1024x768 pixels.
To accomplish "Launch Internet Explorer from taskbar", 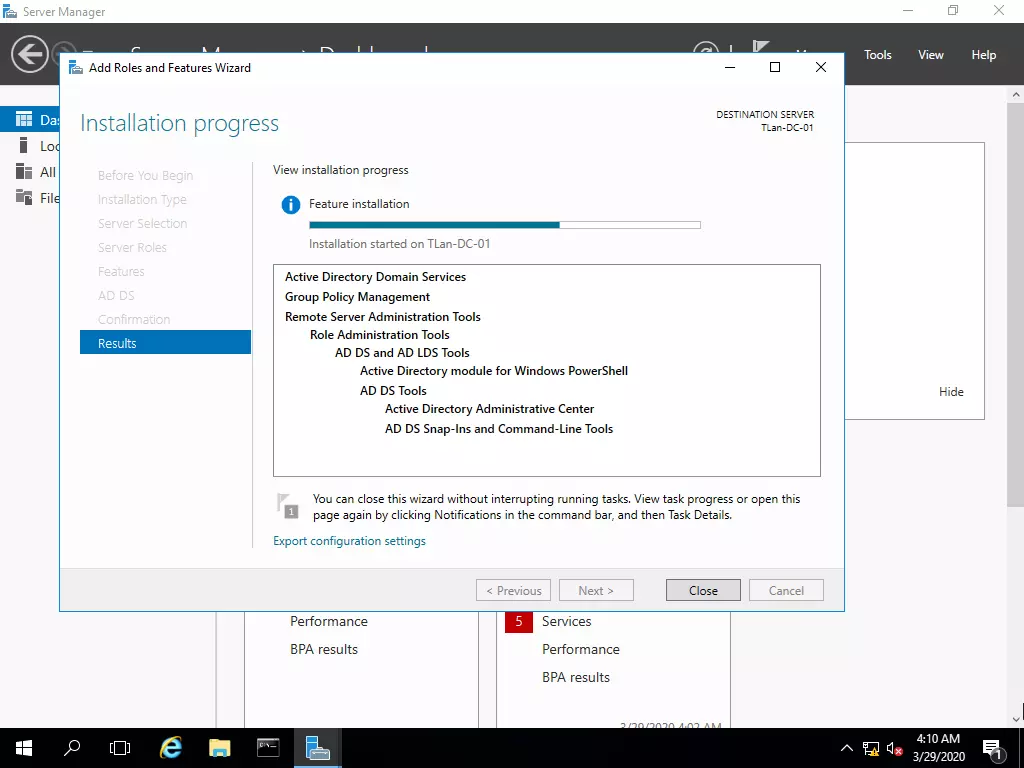I will (170, 748).
